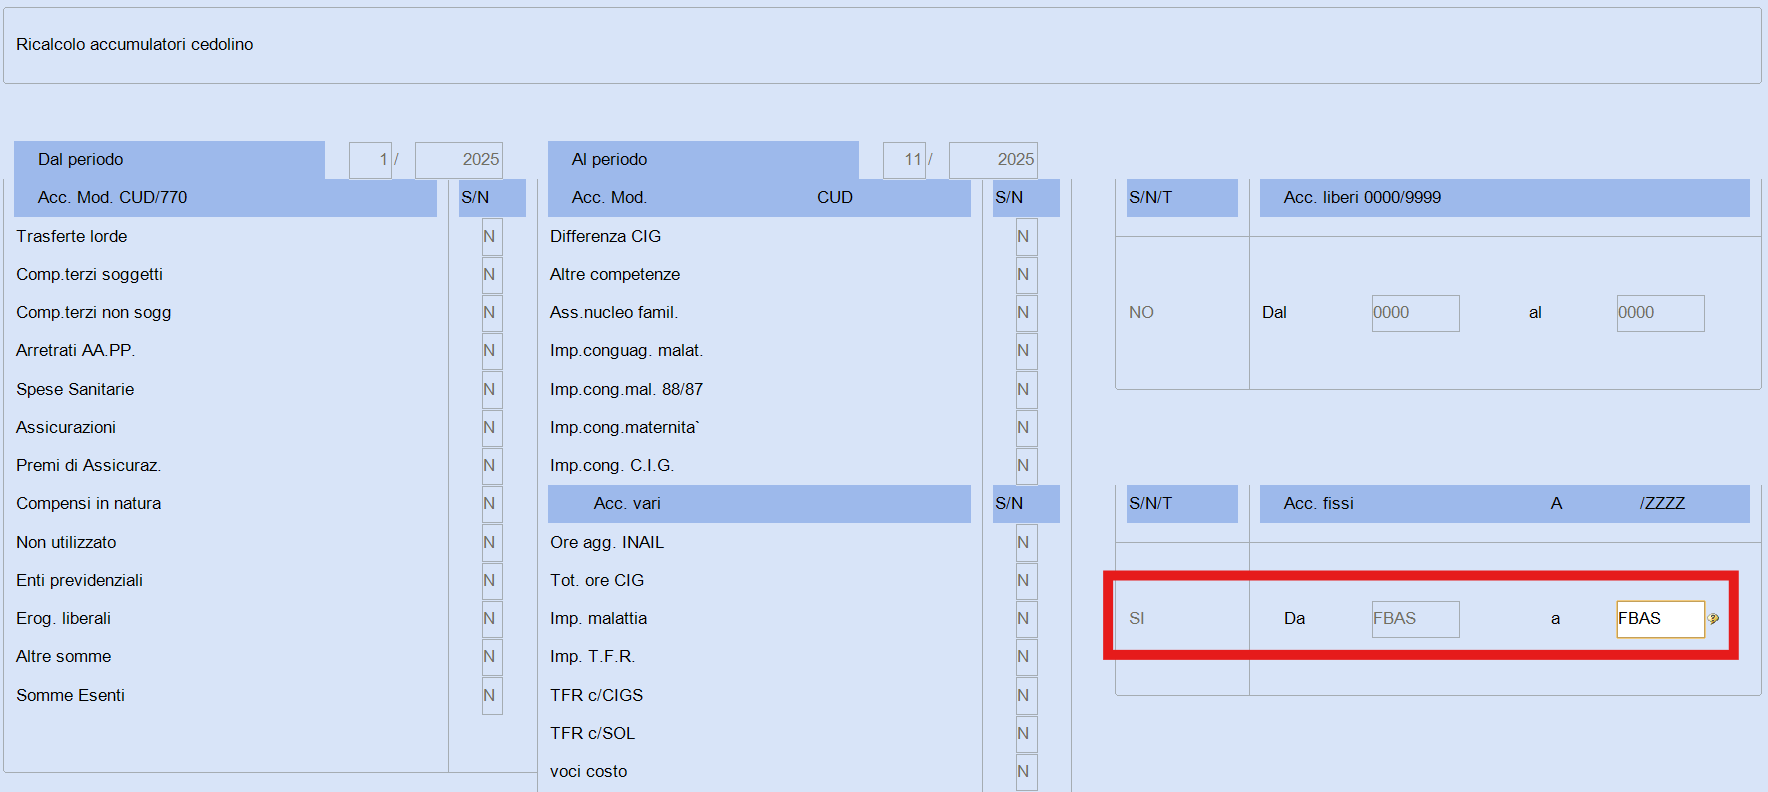
Task: Select the S/N field for TFR c/SOL
Action: tap(1026, 734)
